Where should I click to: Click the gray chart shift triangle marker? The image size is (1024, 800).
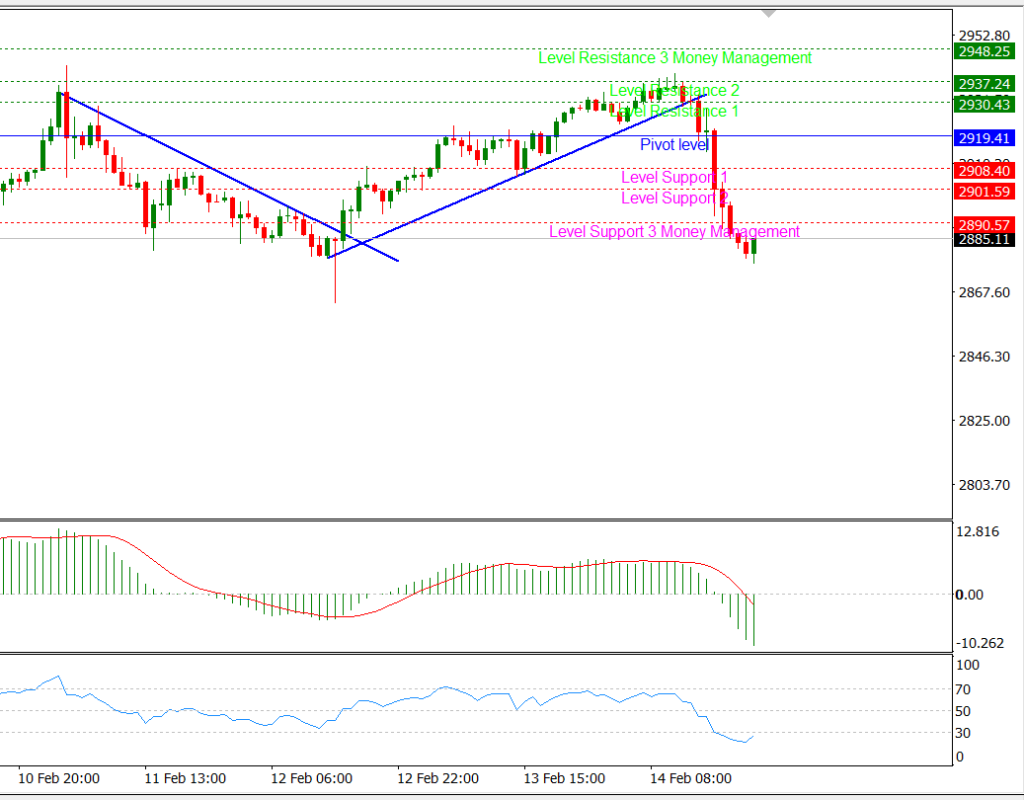pyautogui.click(x=768, y=14)
